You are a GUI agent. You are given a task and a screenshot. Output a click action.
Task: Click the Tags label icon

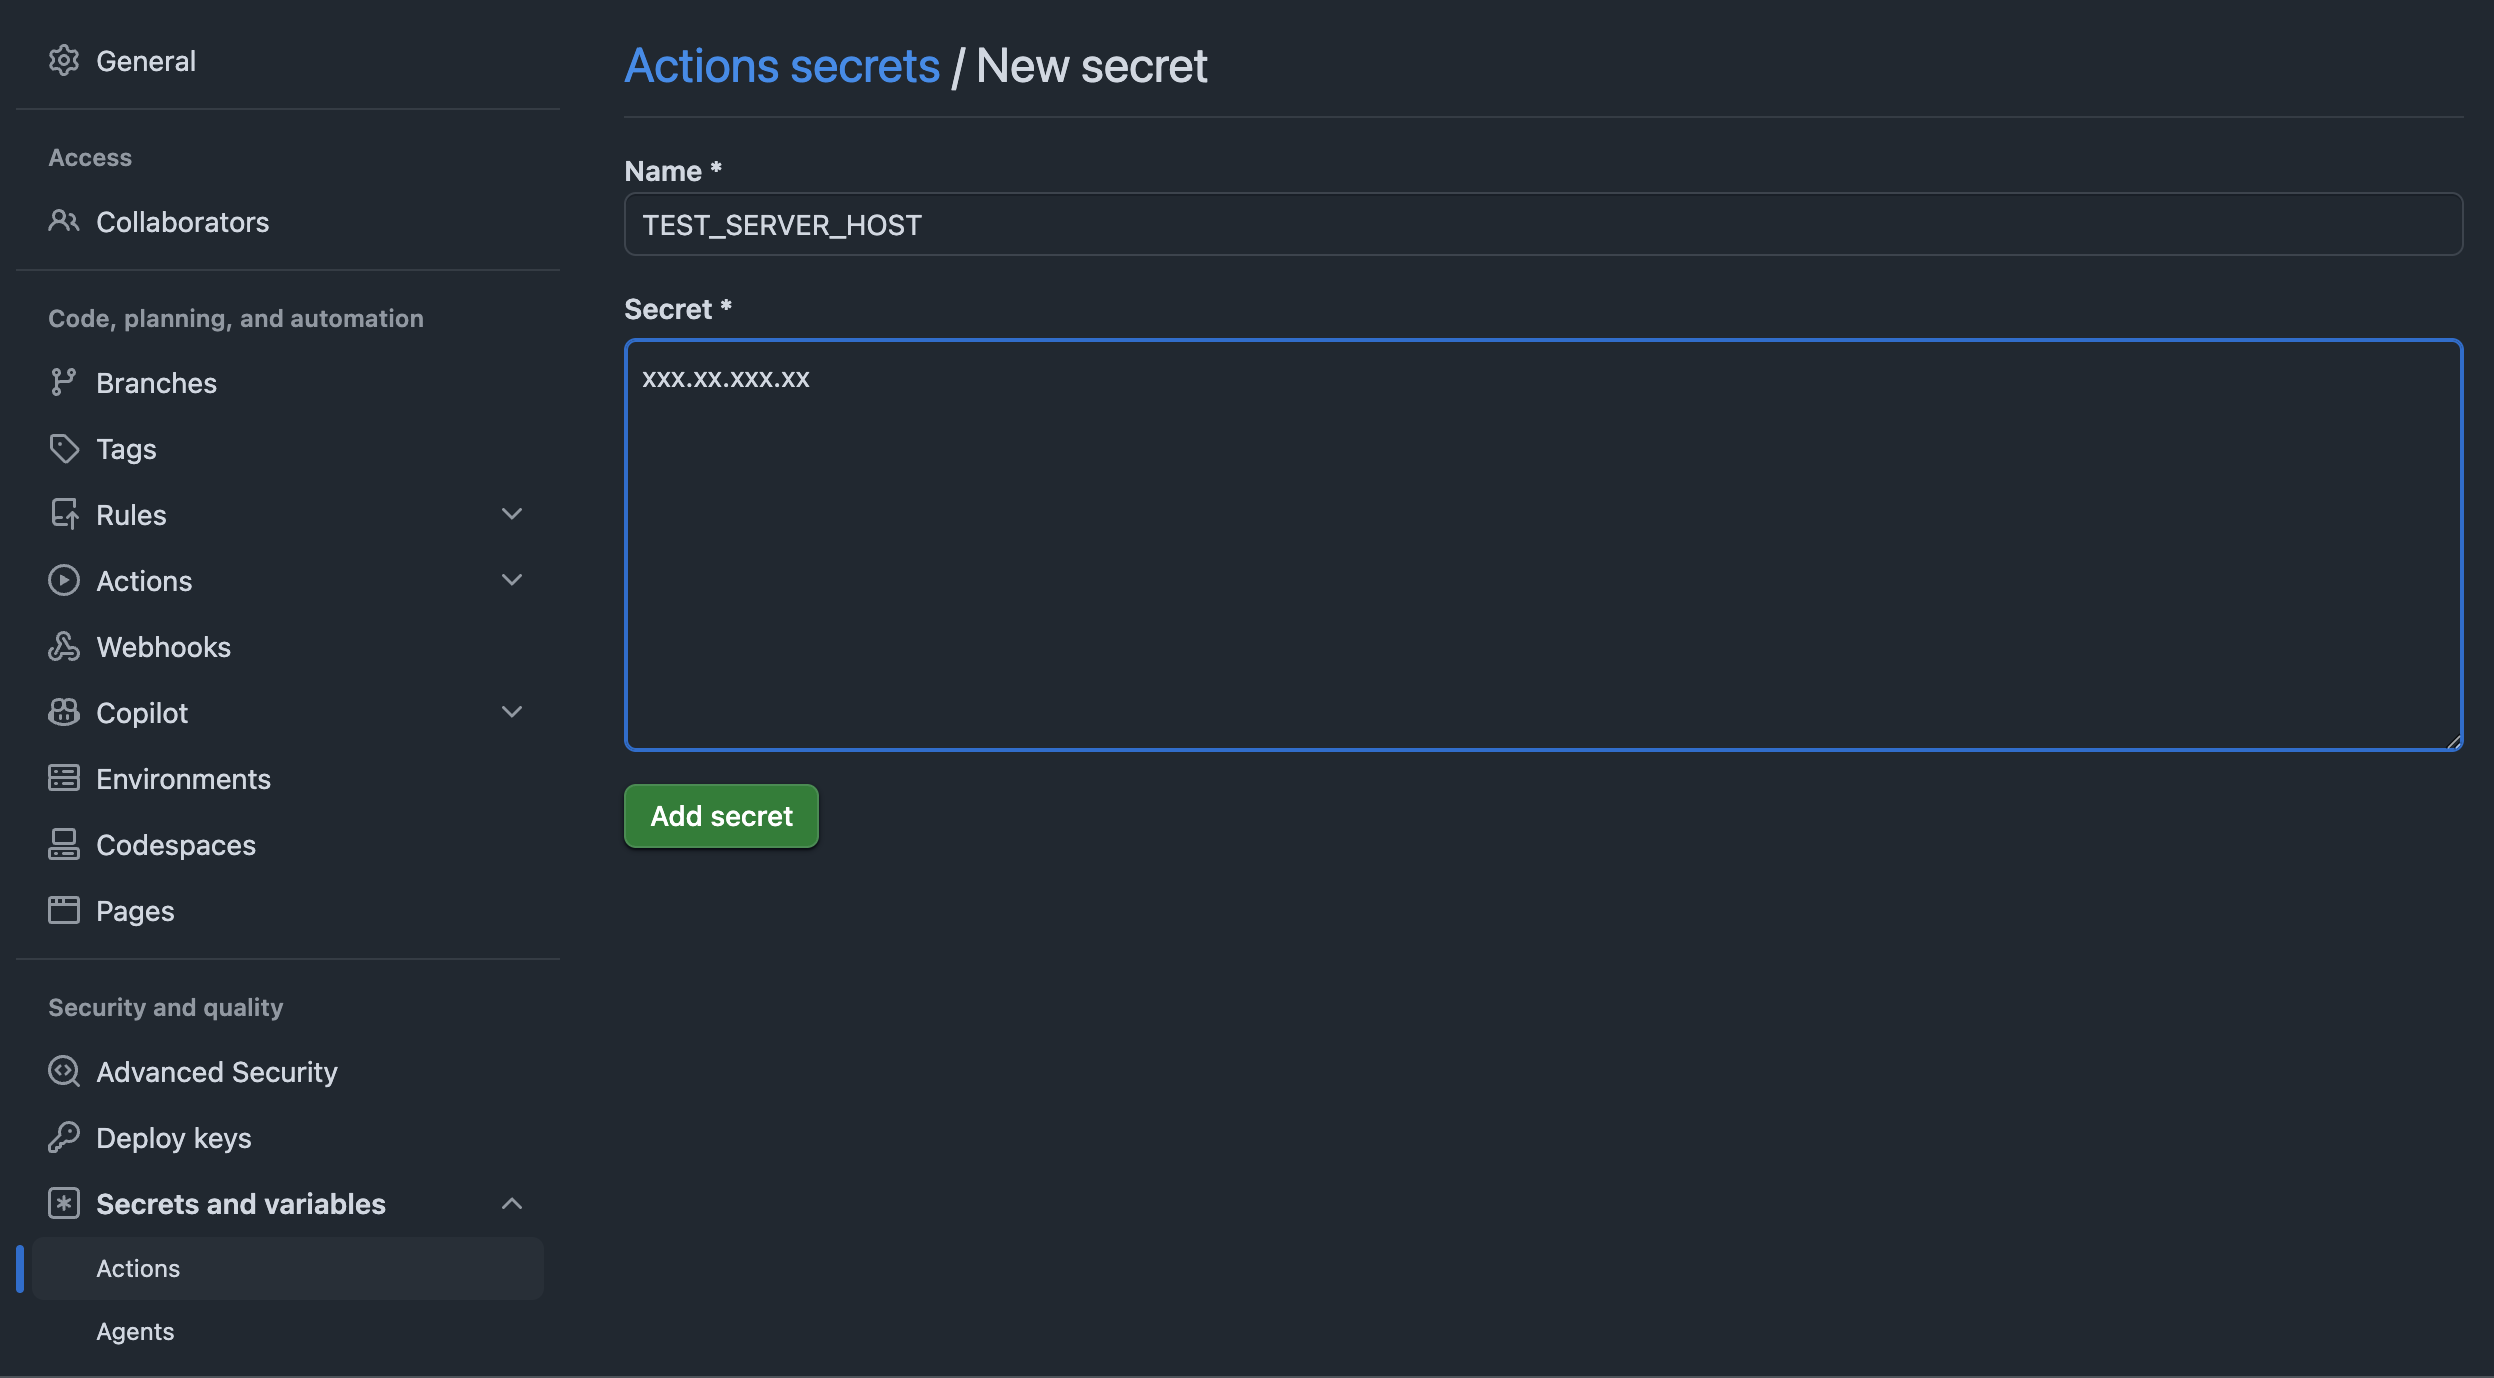point(64,448)
